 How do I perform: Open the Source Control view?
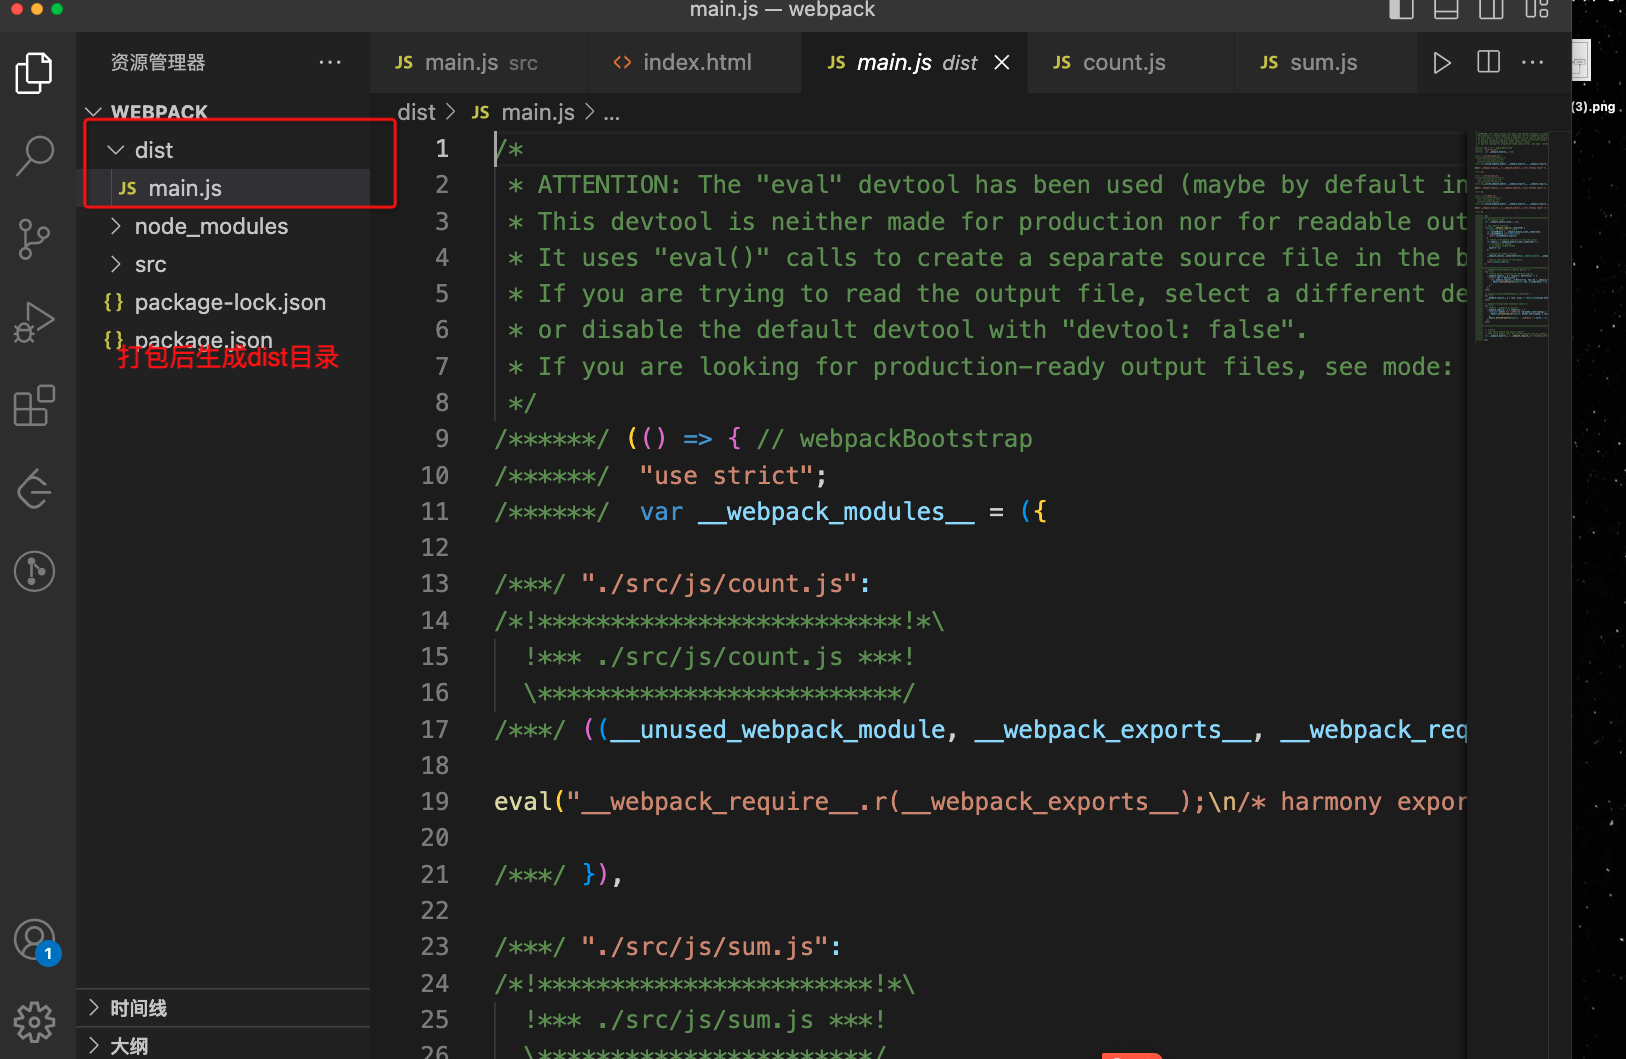tap(35, 239)
